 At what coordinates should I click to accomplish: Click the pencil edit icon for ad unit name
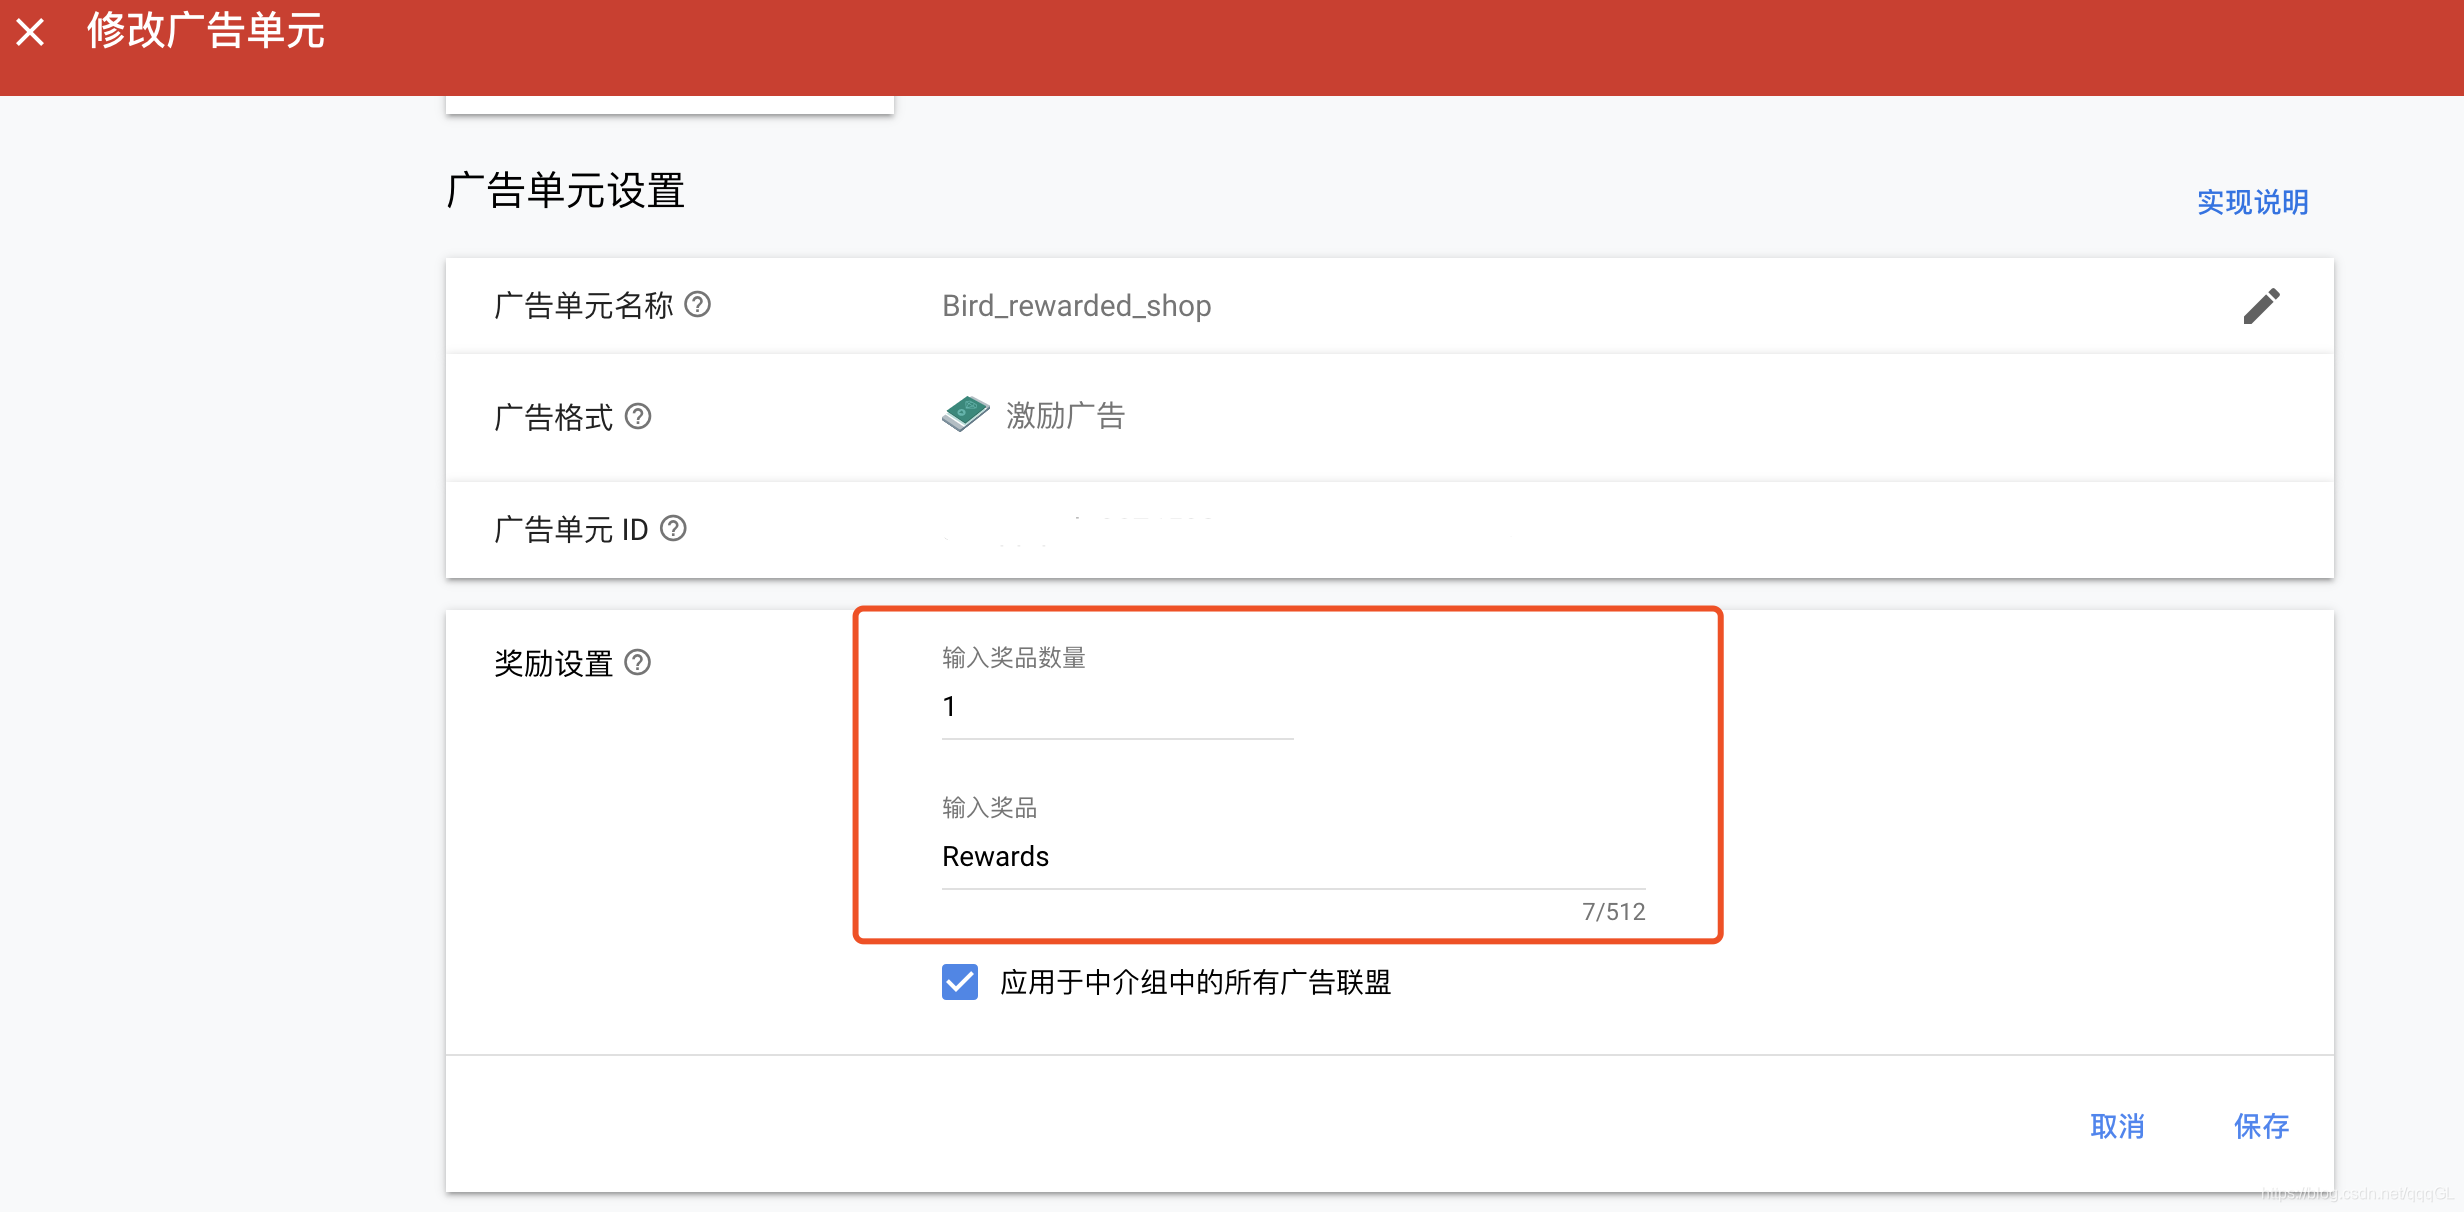2261,306
